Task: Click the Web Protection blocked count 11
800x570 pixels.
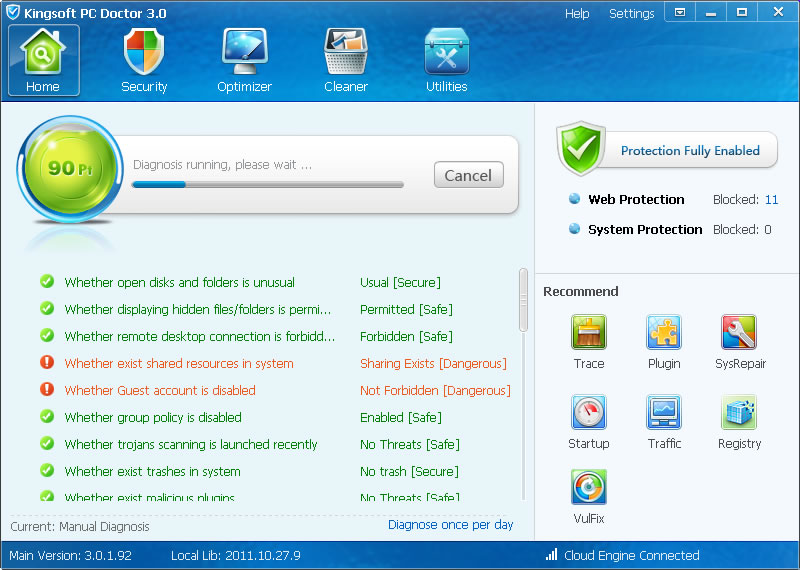Action: pos(771,200)
